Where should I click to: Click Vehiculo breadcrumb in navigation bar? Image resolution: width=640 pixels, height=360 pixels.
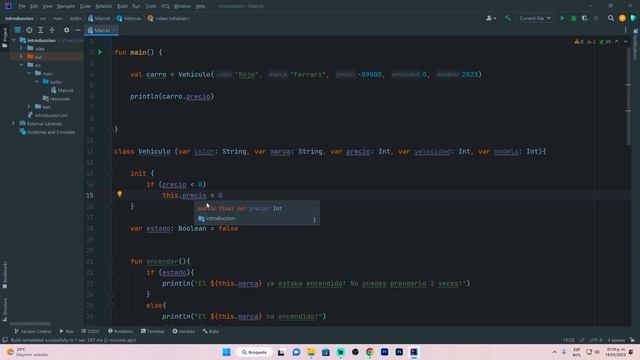pyautogui.click(x=129, y=18)
